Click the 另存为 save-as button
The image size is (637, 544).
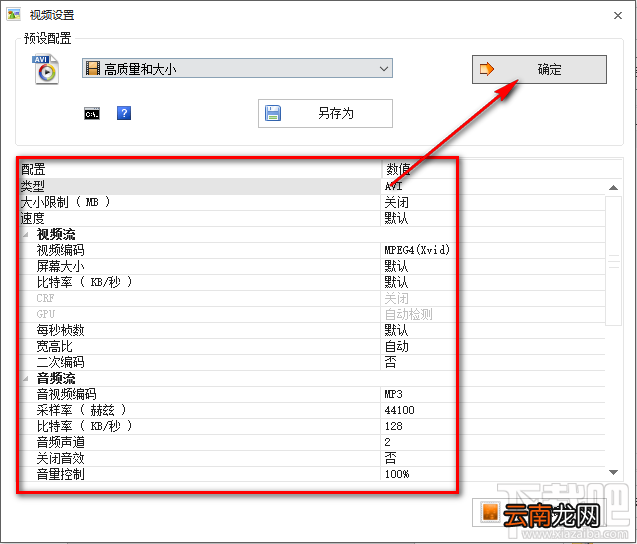325,113
